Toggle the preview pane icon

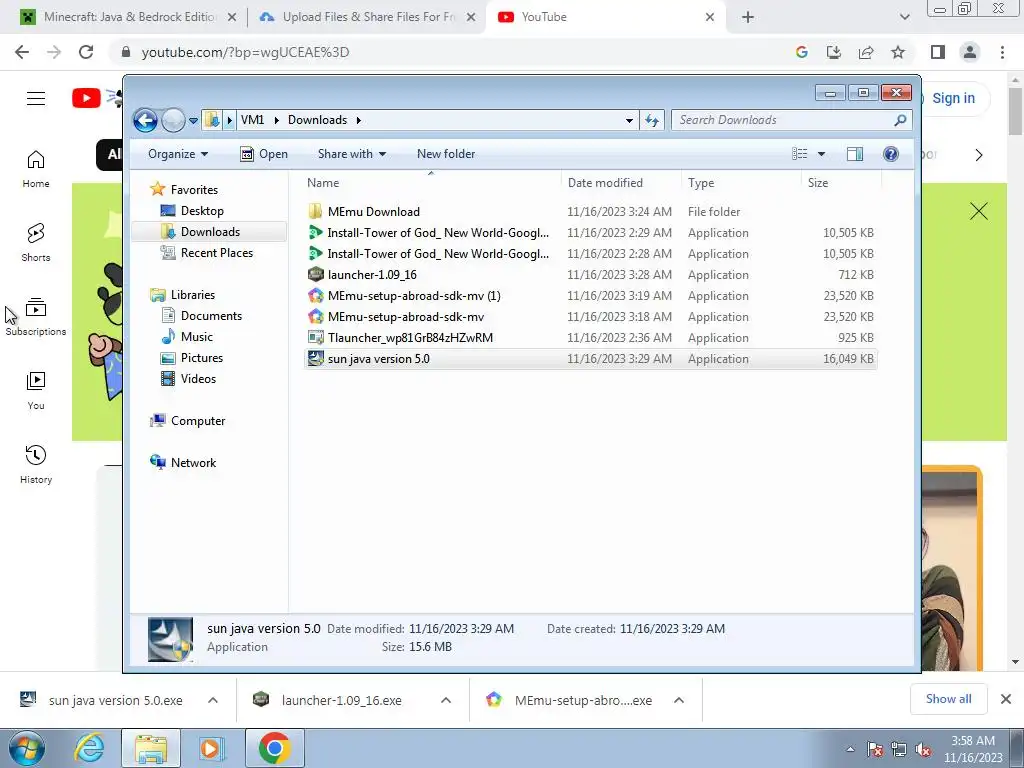click(x=854, y=154)
